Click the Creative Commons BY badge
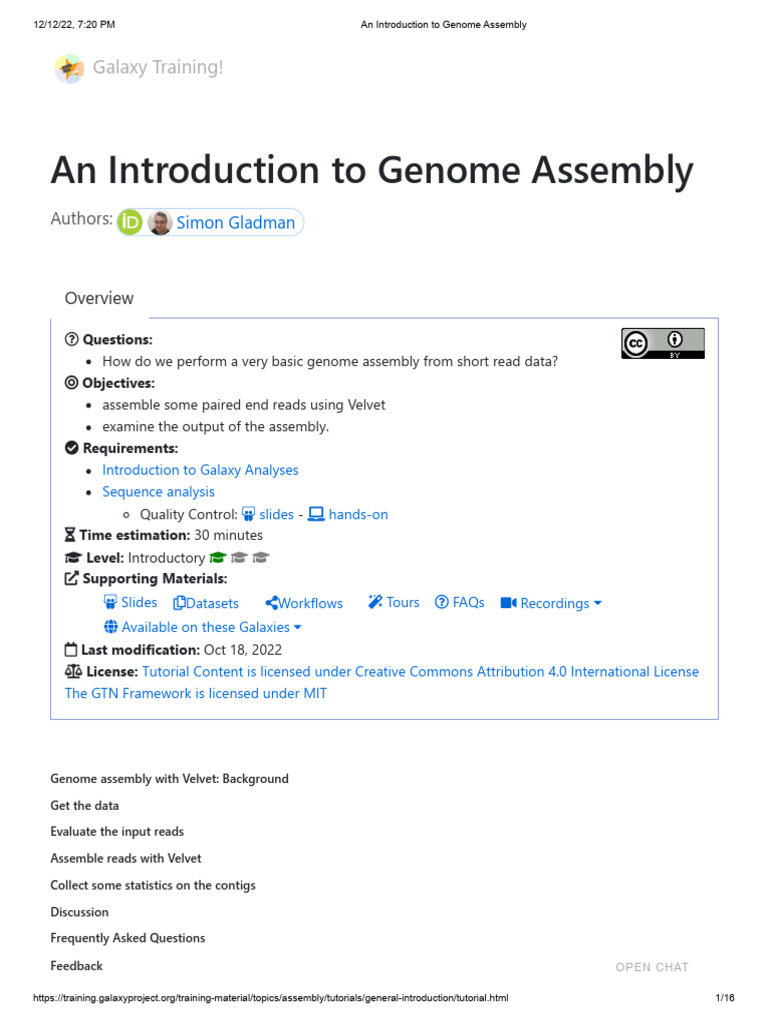Image resolution: width=768 pixels, height=1024 pixels. pyautogui.click(x=662, y=343)
